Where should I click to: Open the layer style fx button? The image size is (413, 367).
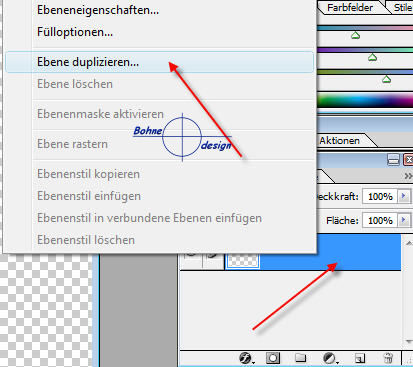click(x=247, y=358)
